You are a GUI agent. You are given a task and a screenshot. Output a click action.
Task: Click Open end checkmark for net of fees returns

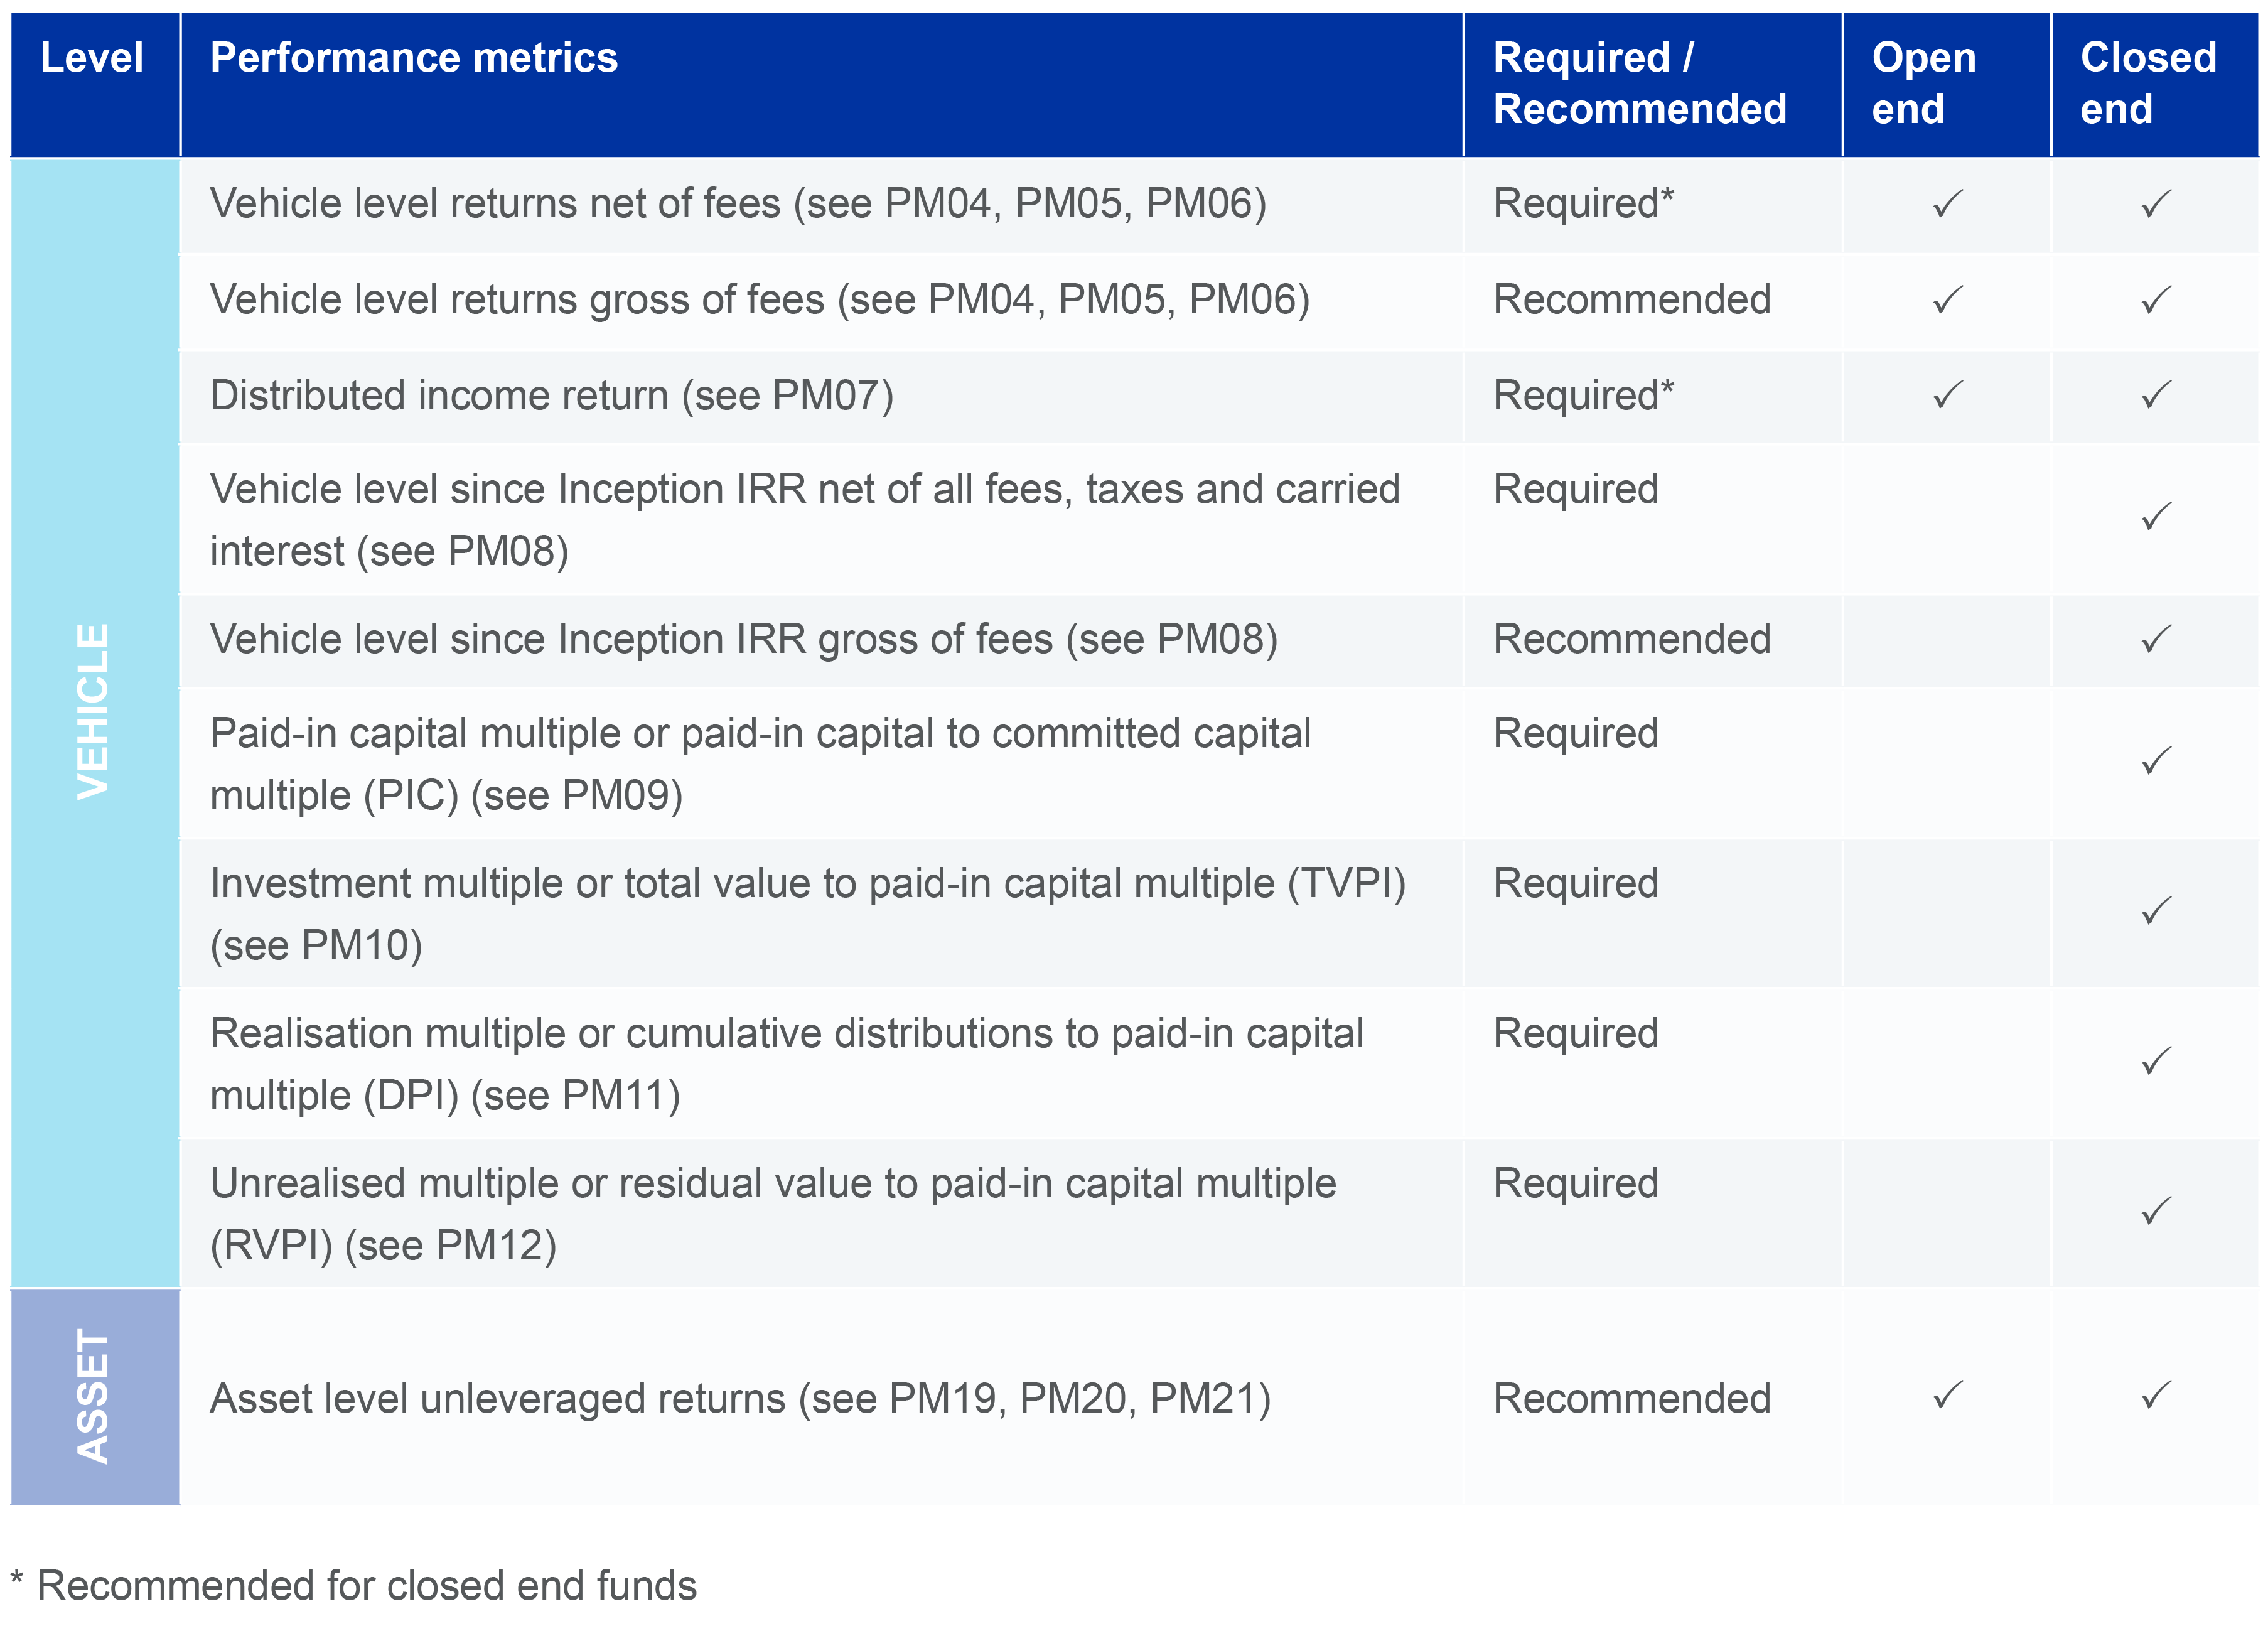click(x=1947, y=204)
